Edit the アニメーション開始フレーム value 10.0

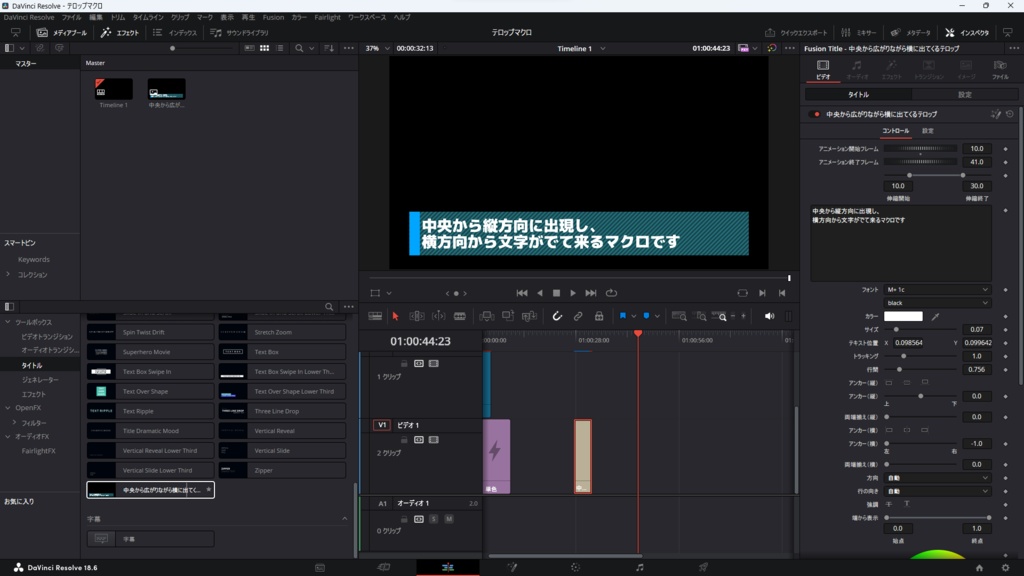pos(977,149)
